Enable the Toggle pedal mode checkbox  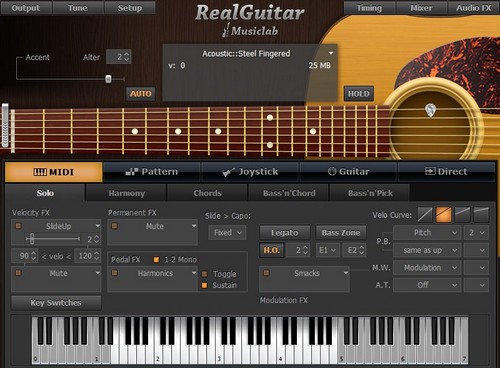coord(205,274)
